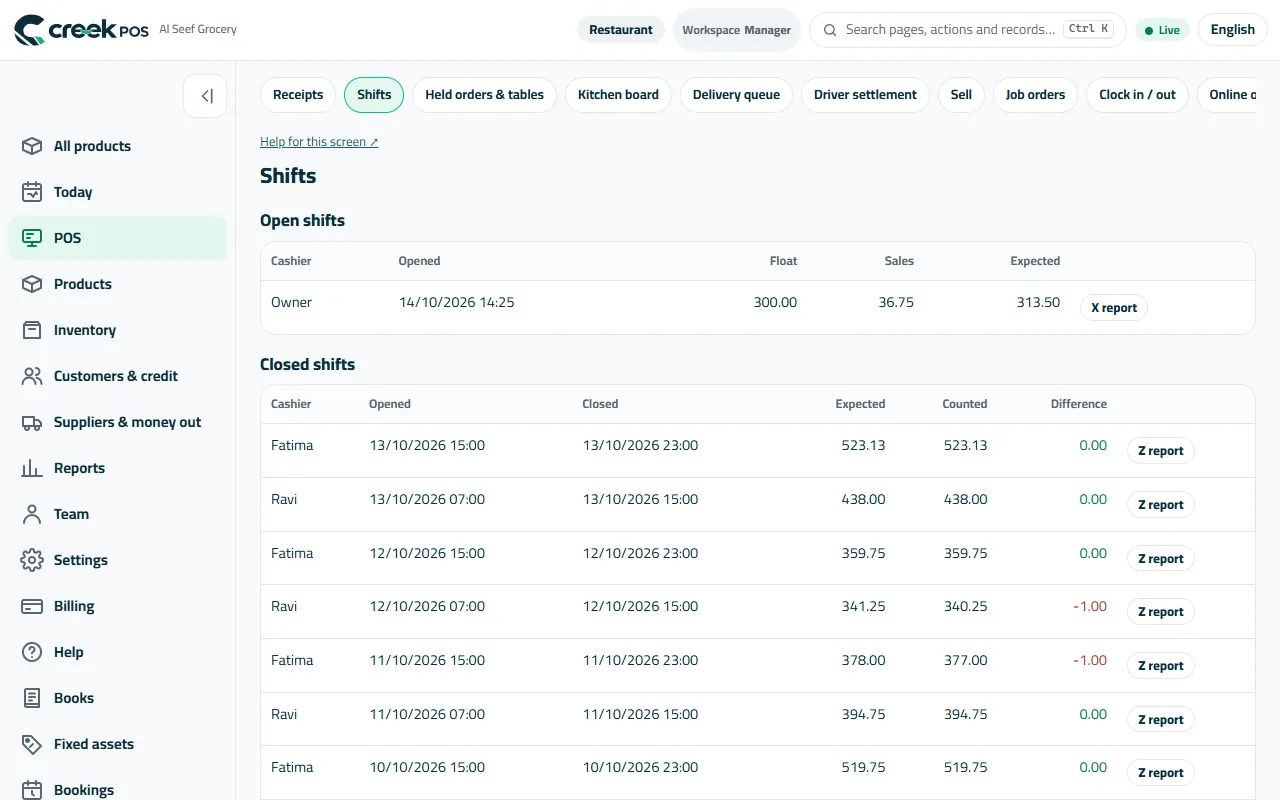
Task: Select the Reports bar chart icon
Action: tap(32, 468)
